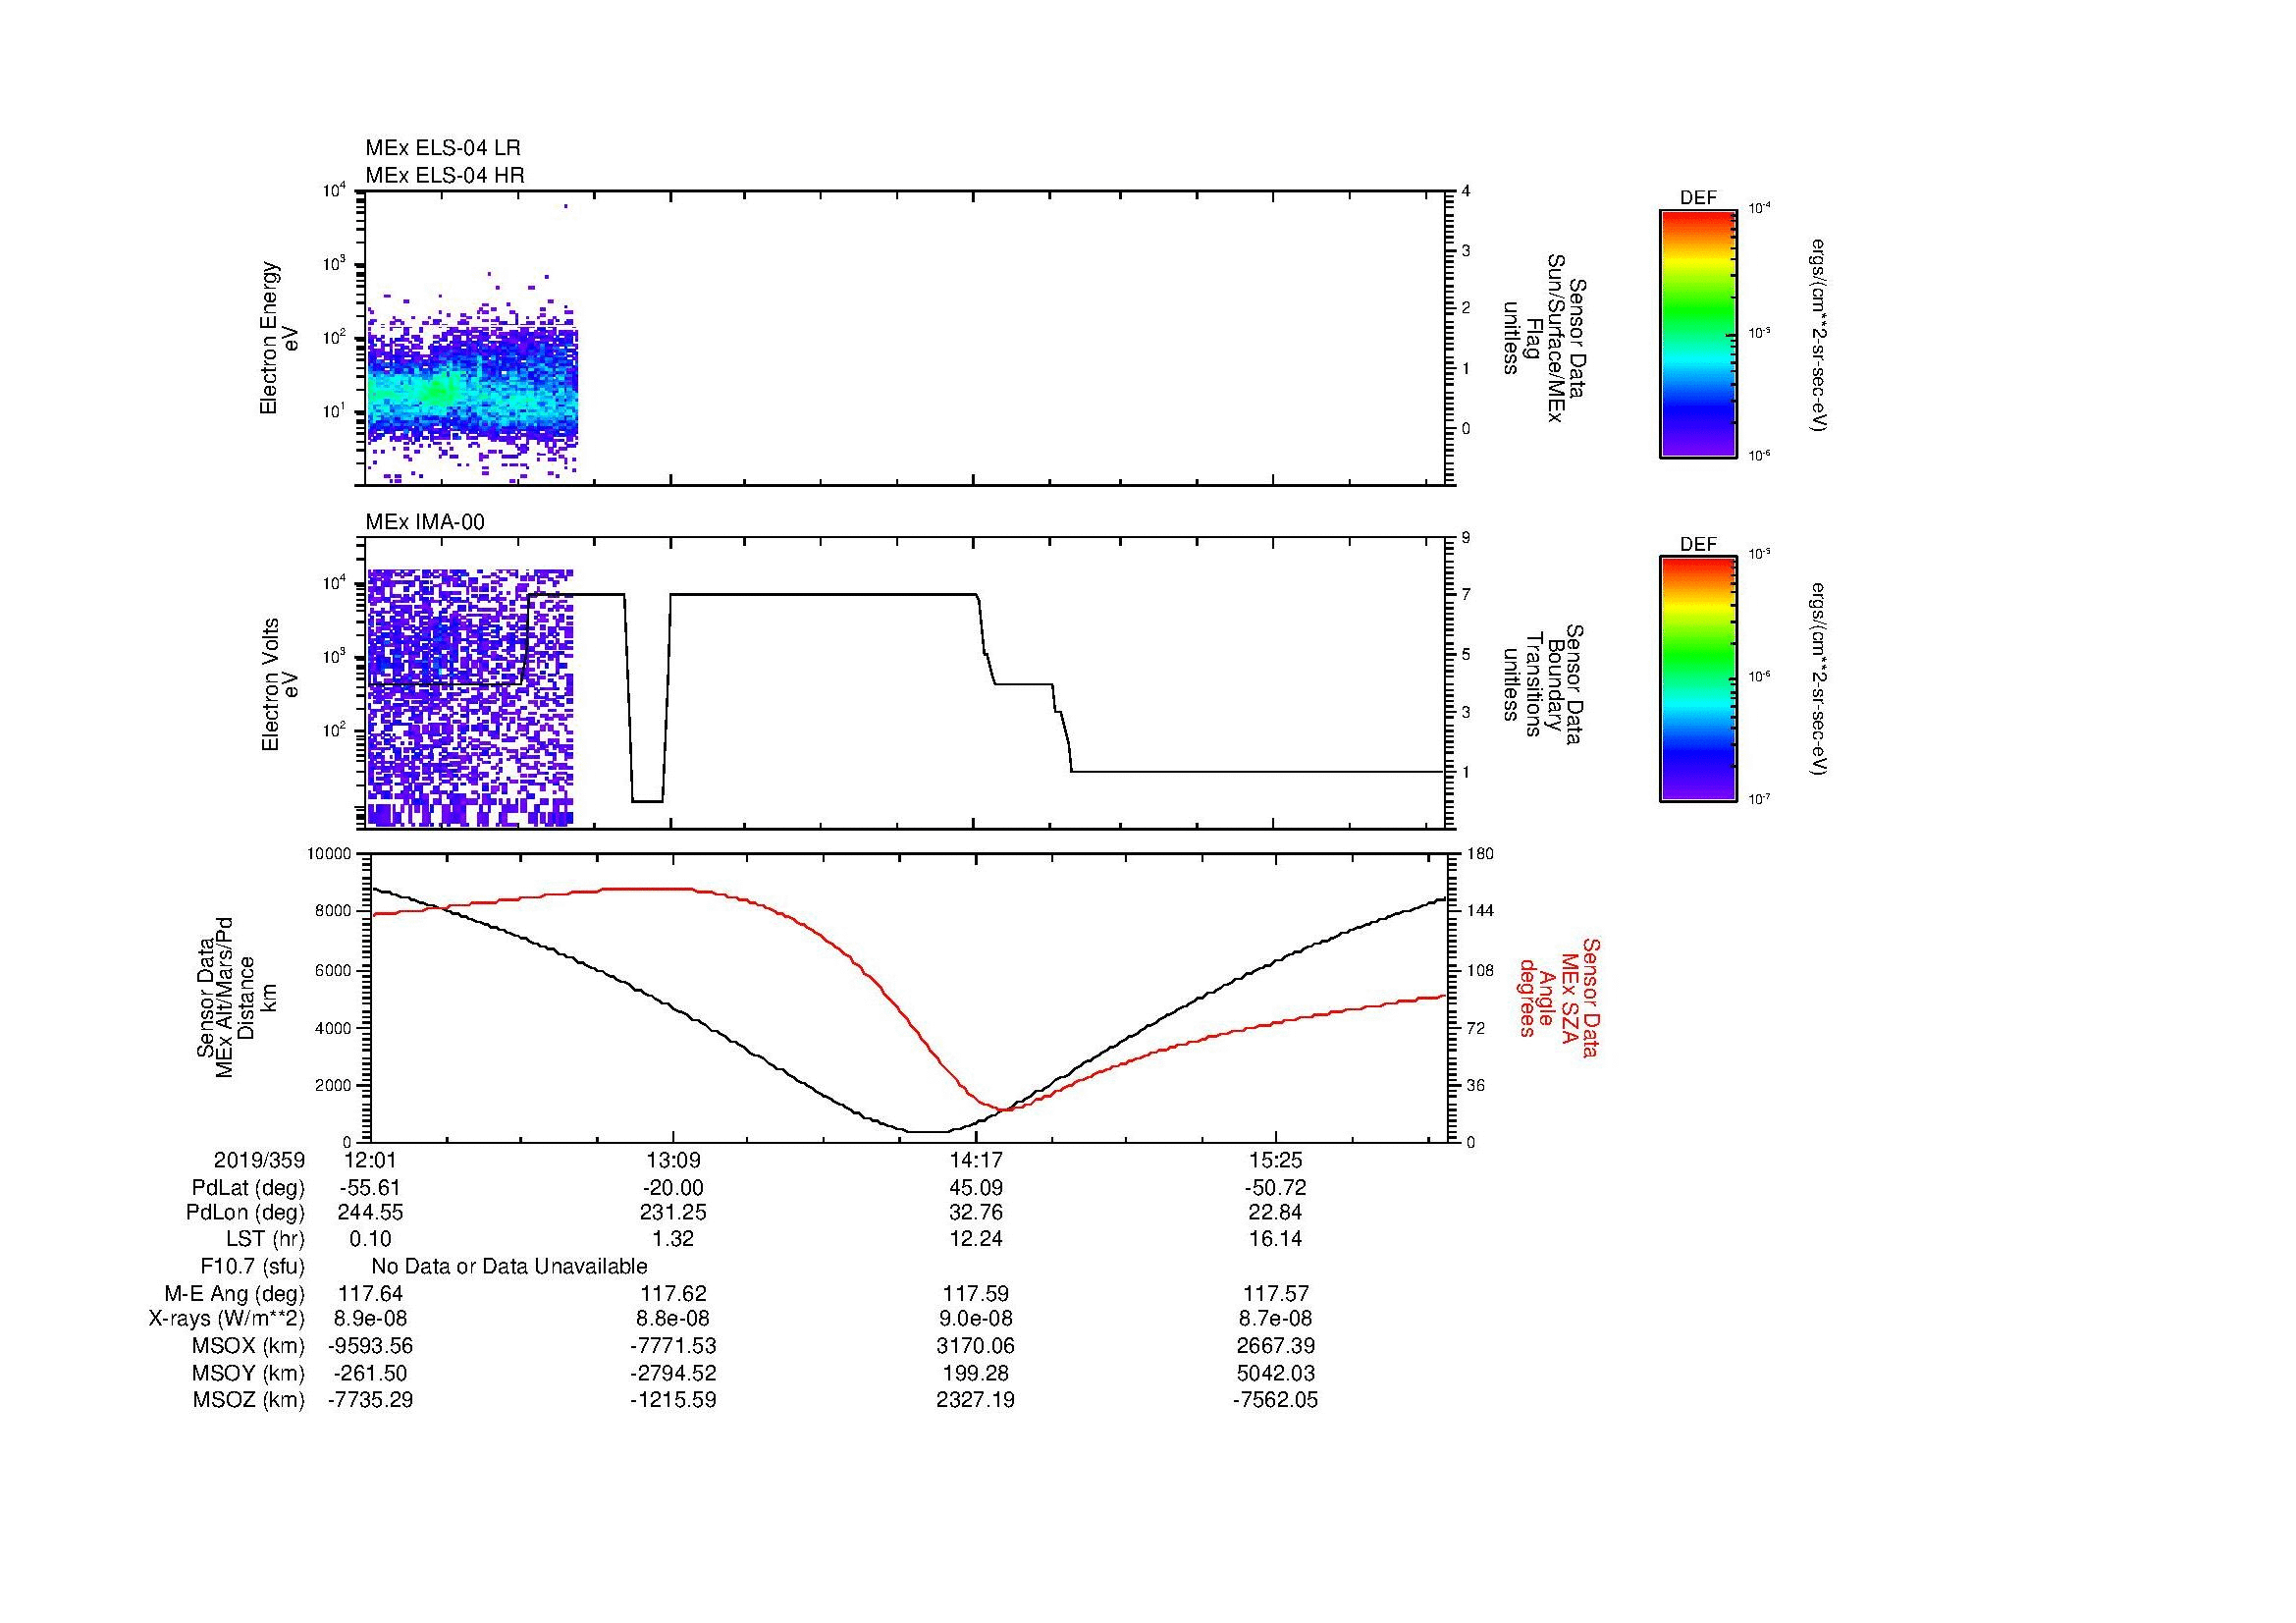Click the M-E Ang value '117.64'

pos(371,1294)
